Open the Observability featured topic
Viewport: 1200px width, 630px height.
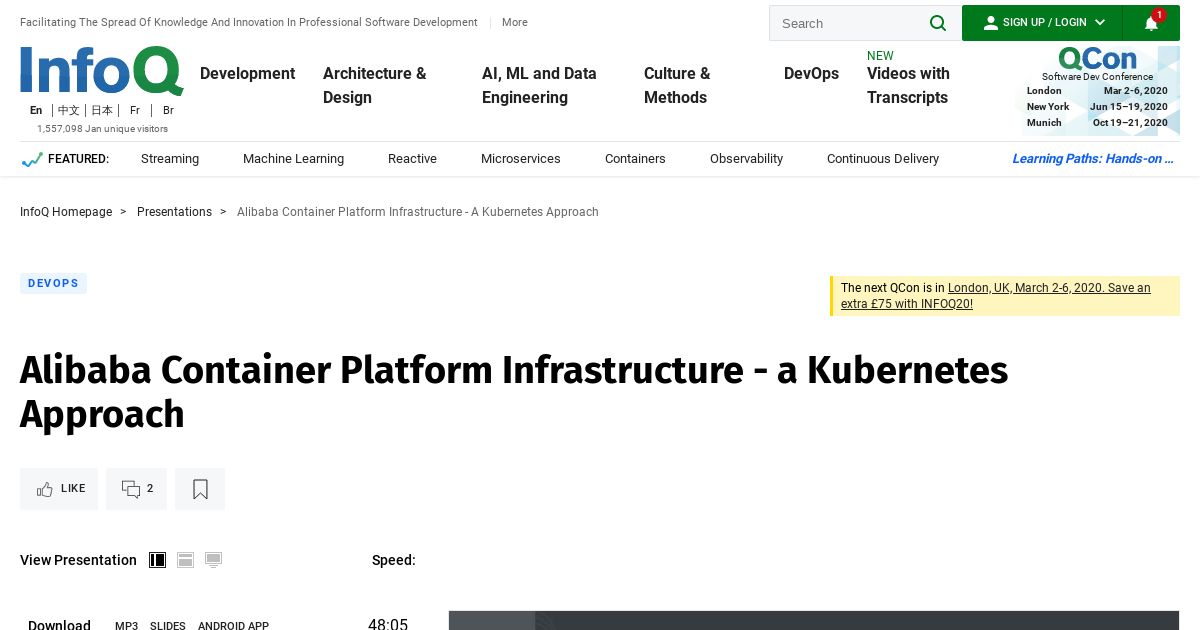[746, 159]
